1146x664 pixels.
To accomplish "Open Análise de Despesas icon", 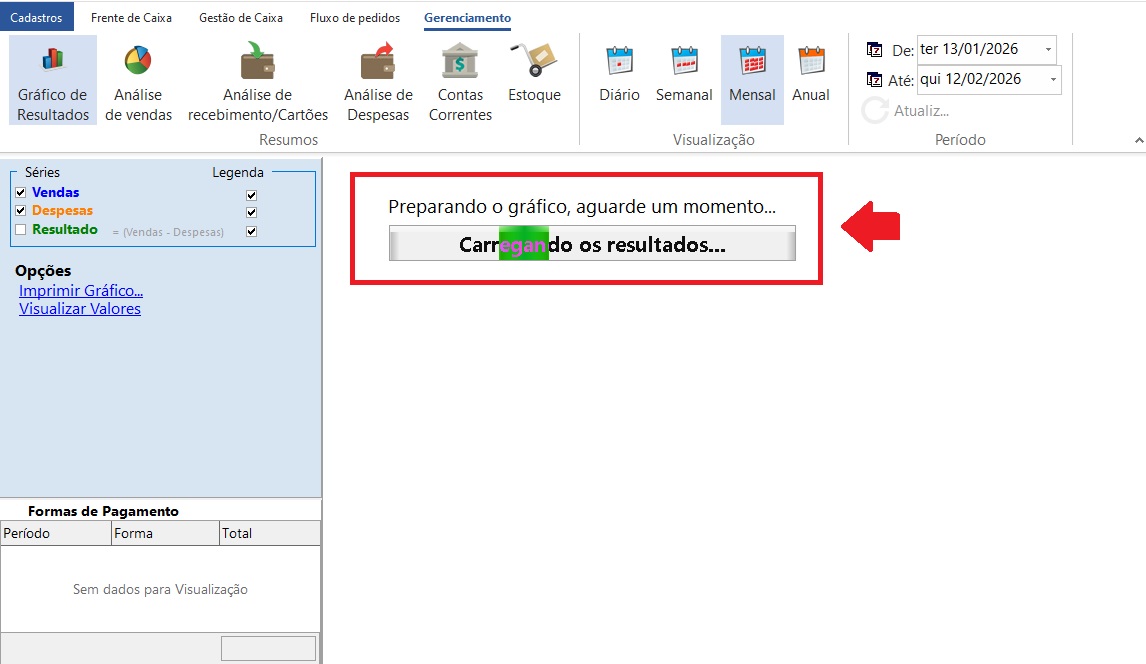I will click(x=378, y=62).
